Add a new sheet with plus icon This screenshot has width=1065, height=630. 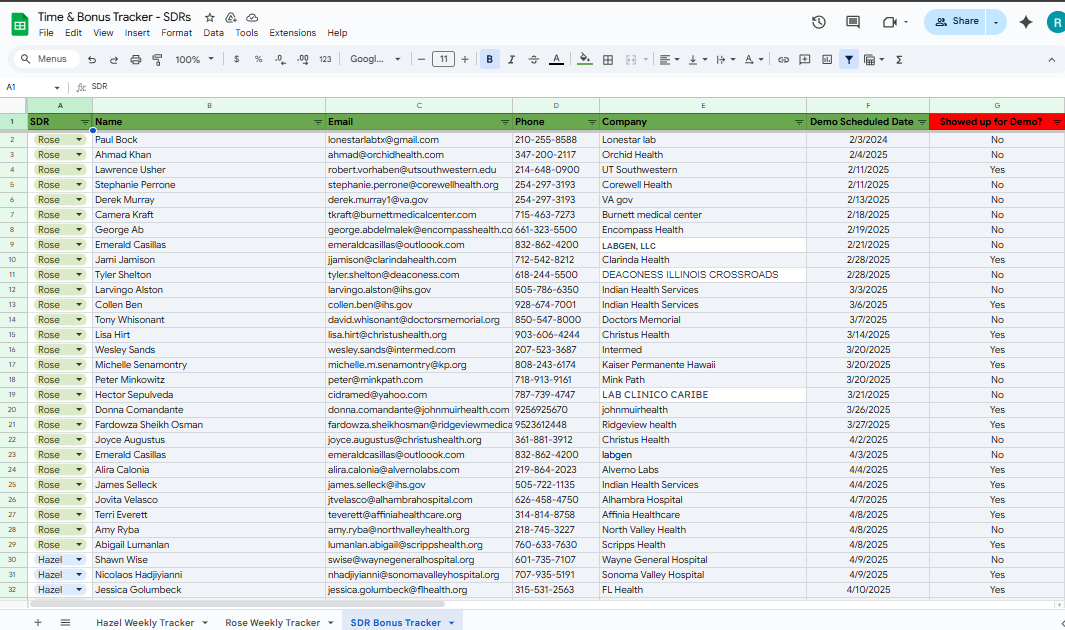(38, 622)
